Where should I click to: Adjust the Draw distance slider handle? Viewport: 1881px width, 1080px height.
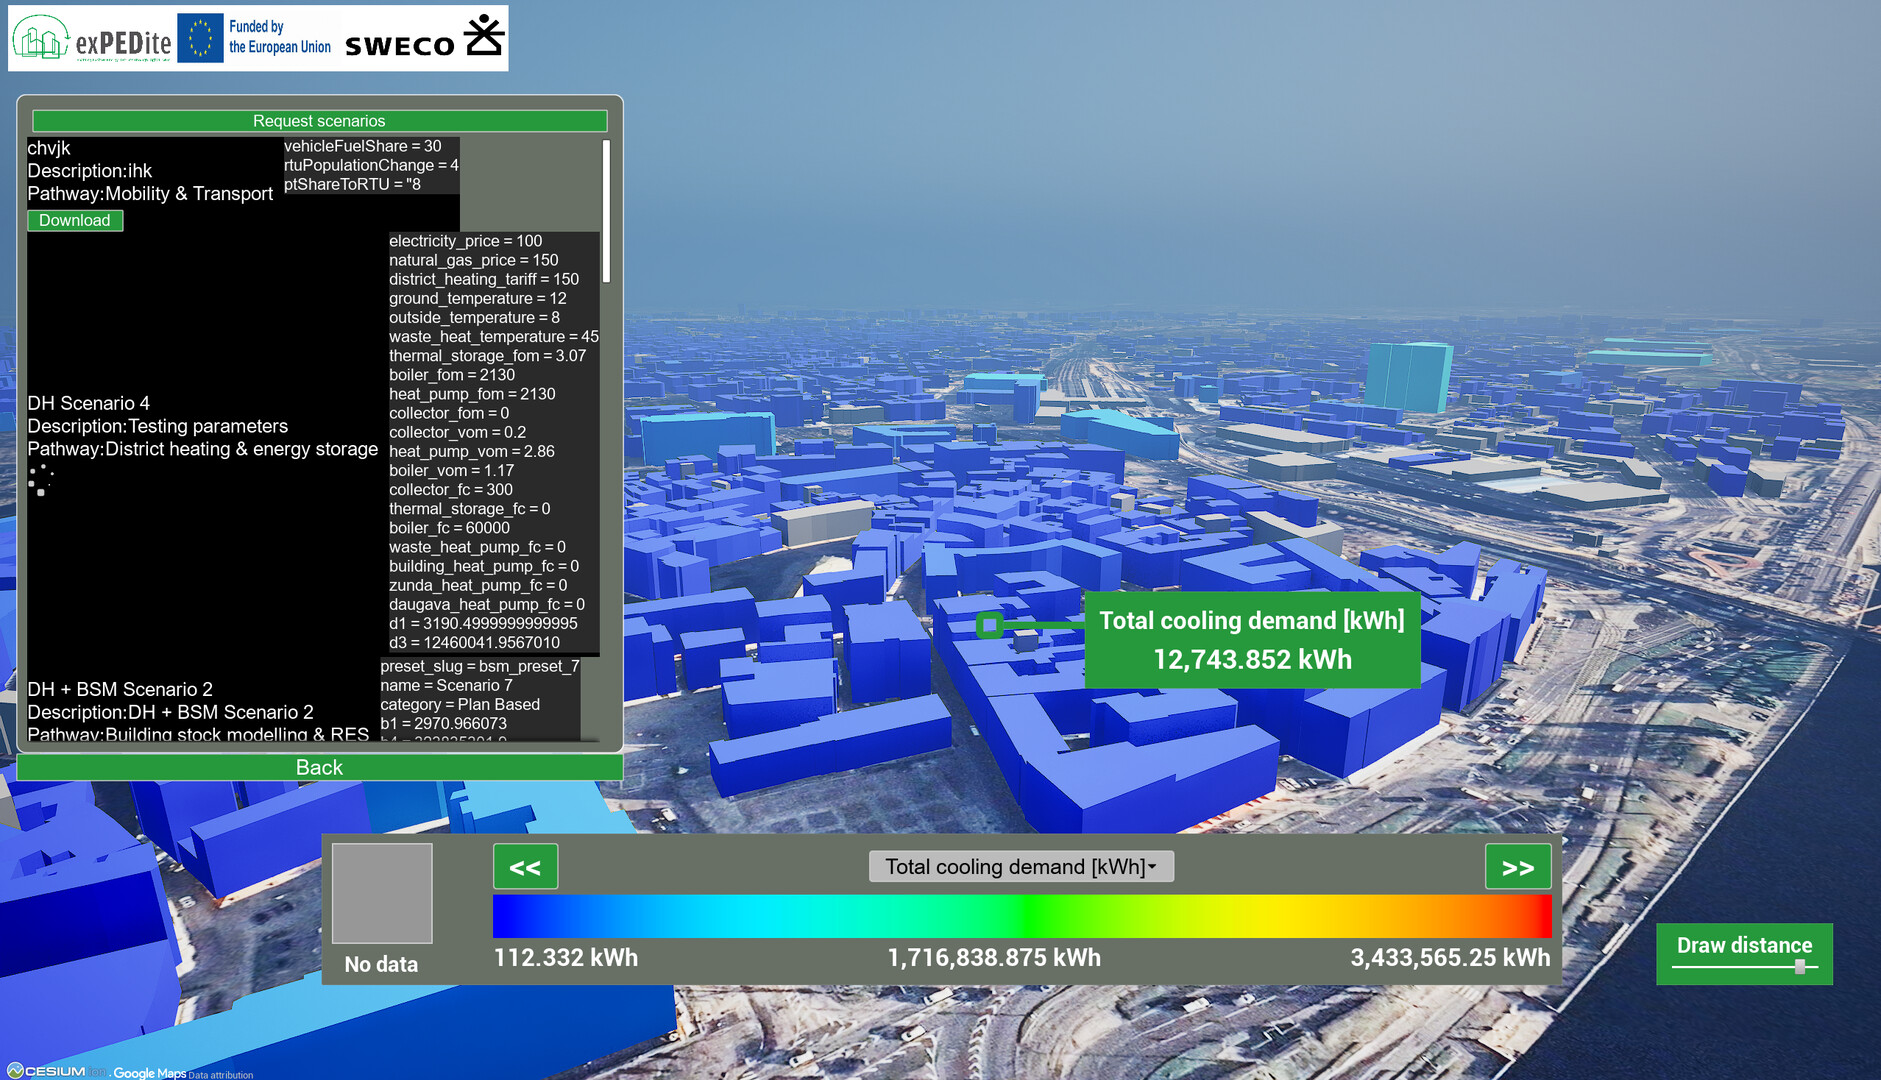click(1799, 967)
